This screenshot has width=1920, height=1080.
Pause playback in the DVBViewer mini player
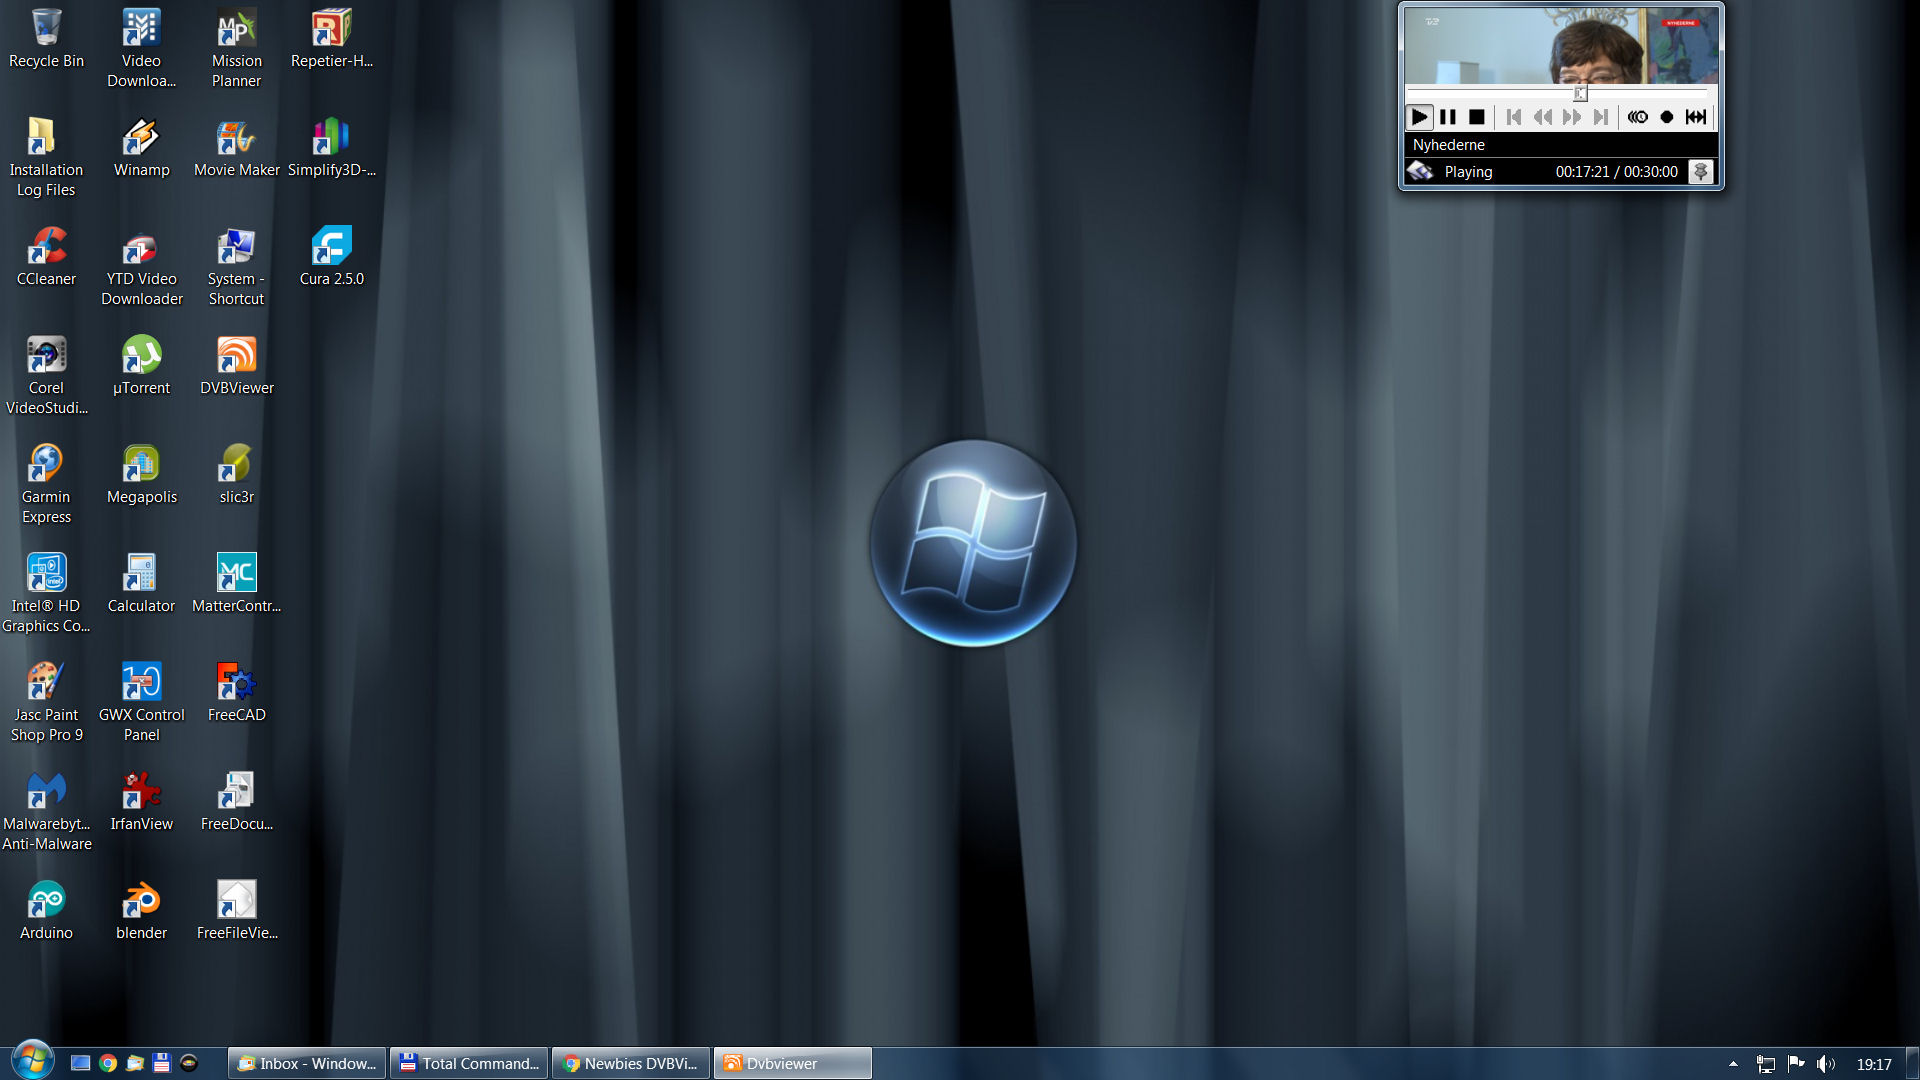tap(1447, 117)
